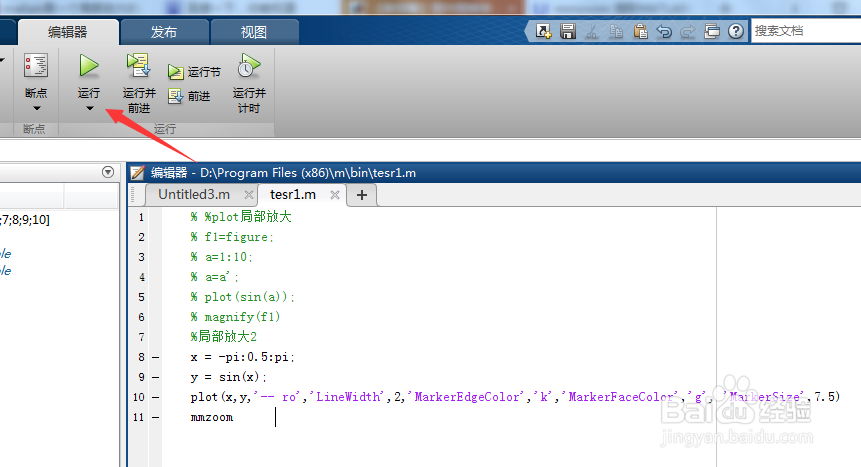The width and height of the screenshot is (861, 467).
Task: Switch to the 视图 ribbon tab
Action: pyautogui.click(x=254, y=32)
